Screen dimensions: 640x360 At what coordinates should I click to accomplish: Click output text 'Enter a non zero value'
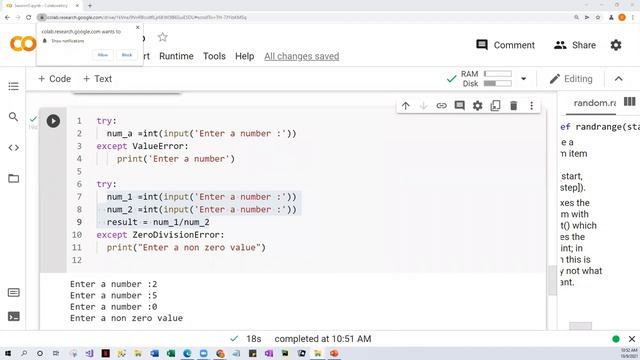pyautogui.click(x=126, y=318)
